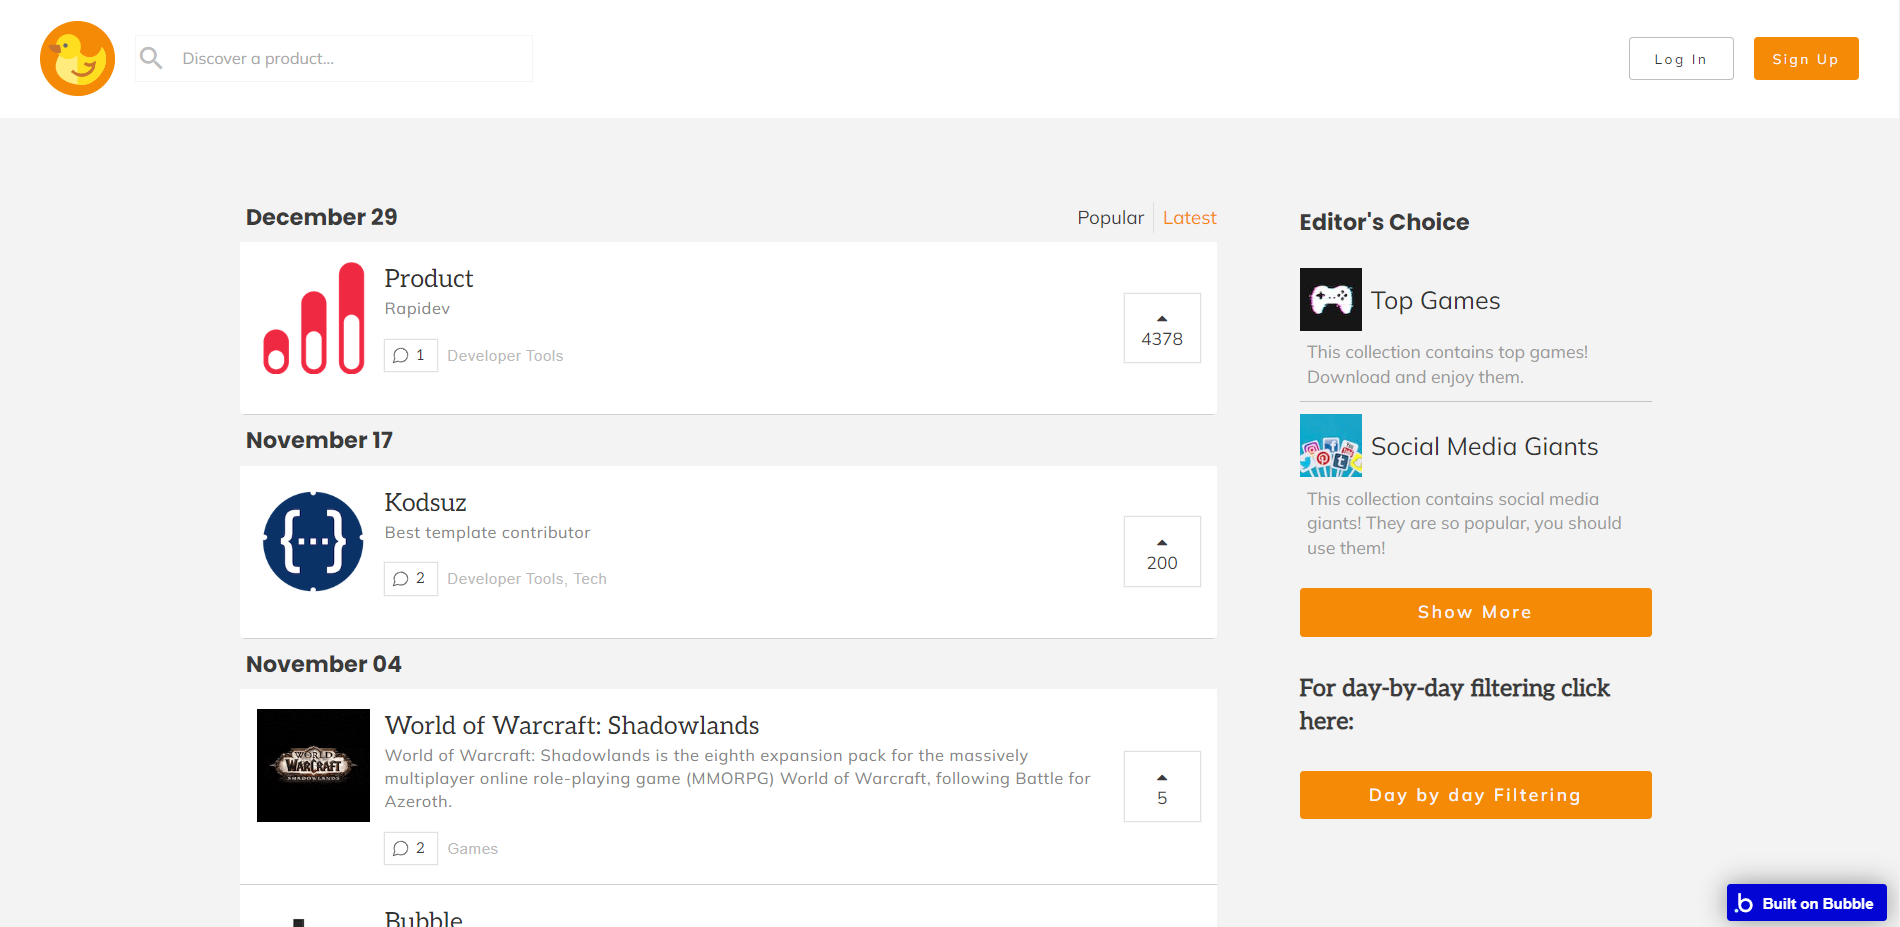Upvote World of Warcraft with 5 votes
This screenshot has height=927, width=1900.
pyautogui.click(x=1162, y=786)
